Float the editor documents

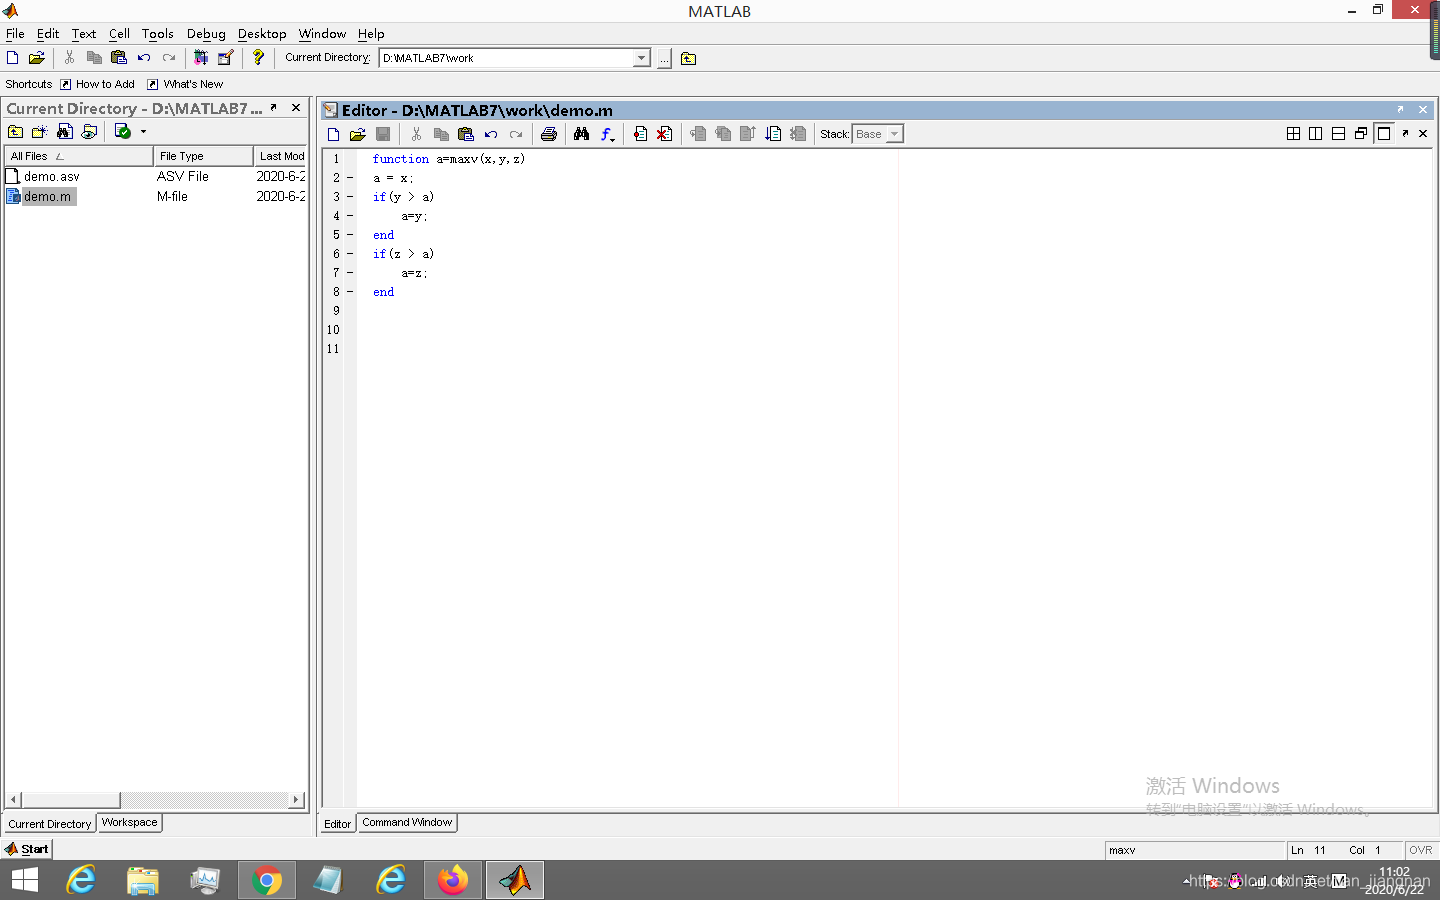[1361, 133]
